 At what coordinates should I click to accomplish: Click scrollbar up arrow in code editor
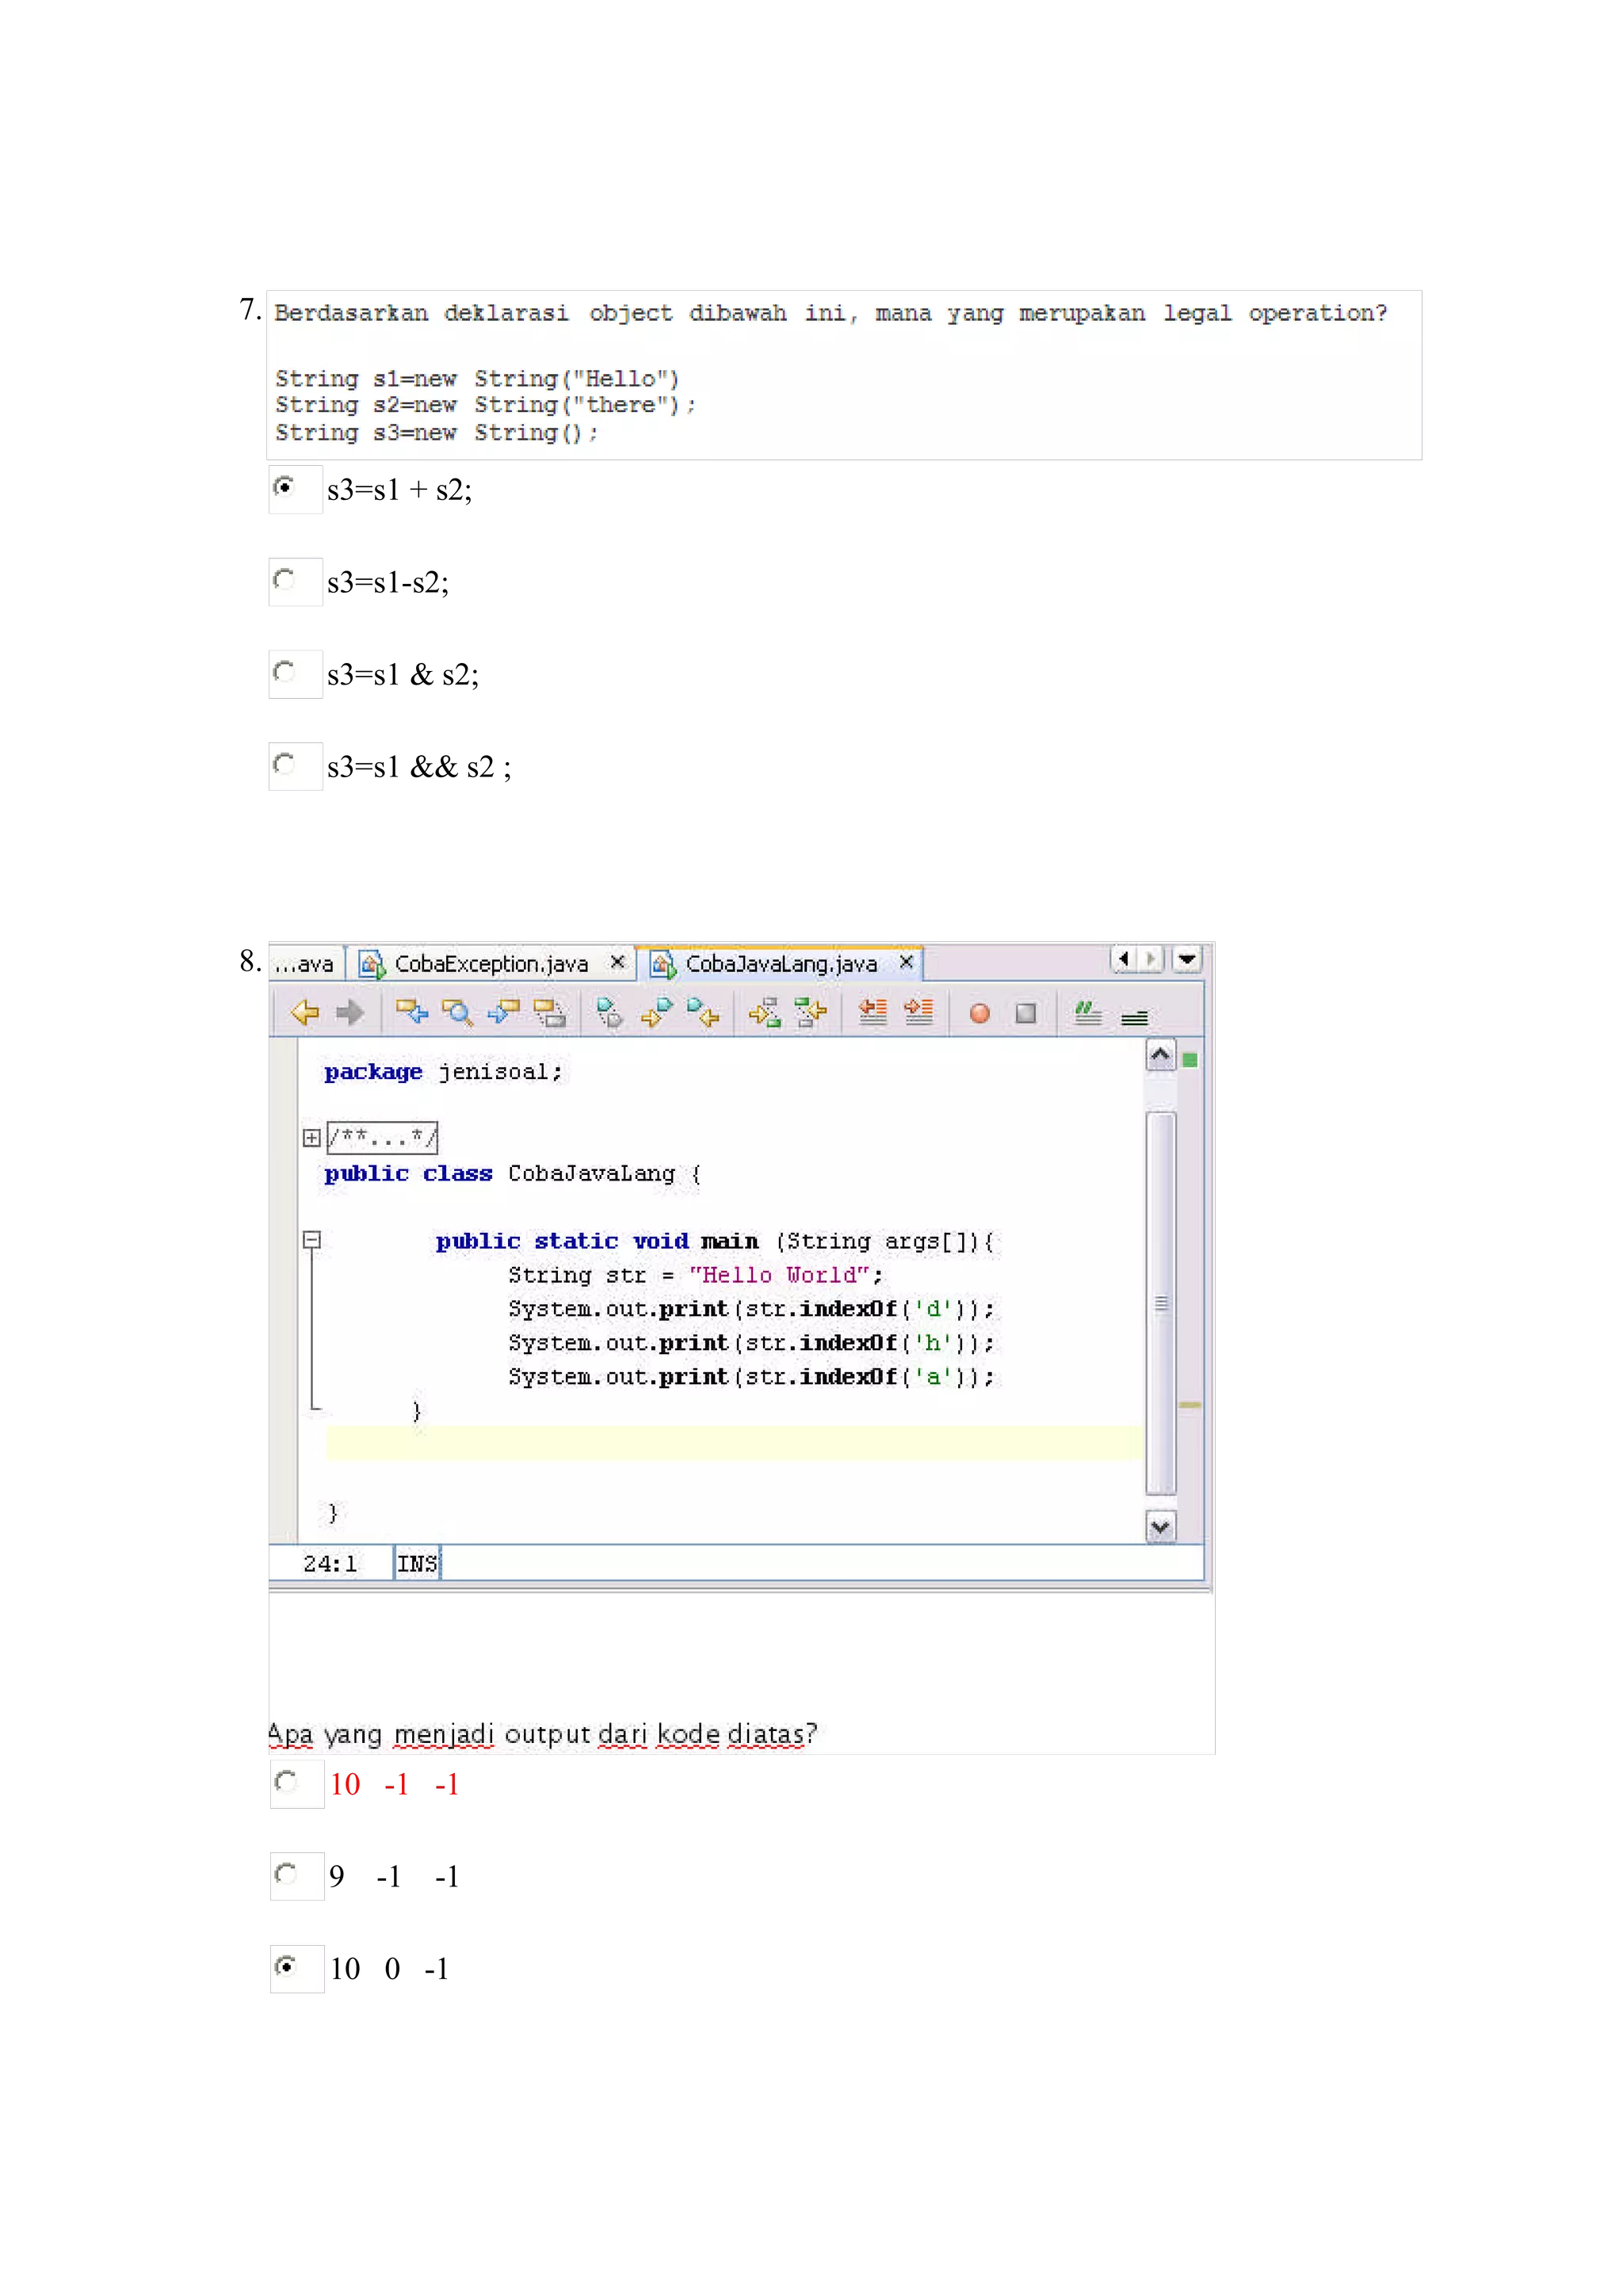(1160, 1055)
